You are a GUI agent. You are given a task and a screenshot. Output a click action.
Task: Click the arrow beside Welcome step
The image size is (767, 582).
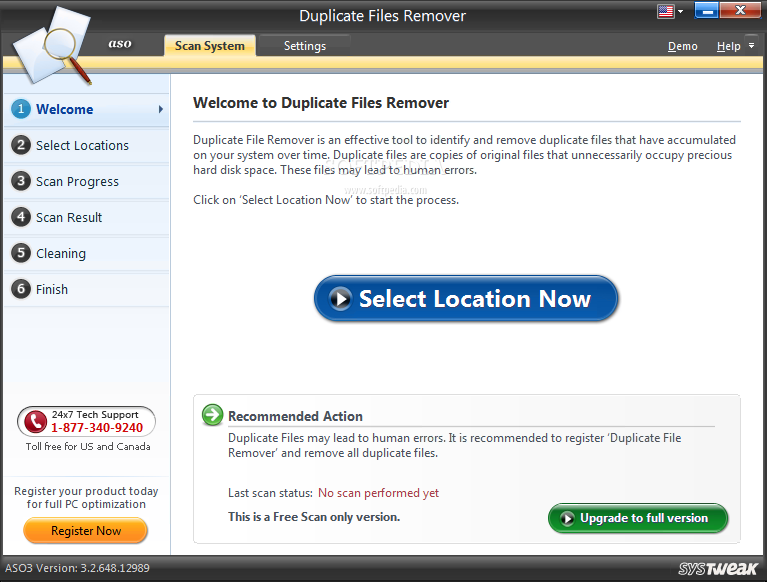[x=160, y=109]
